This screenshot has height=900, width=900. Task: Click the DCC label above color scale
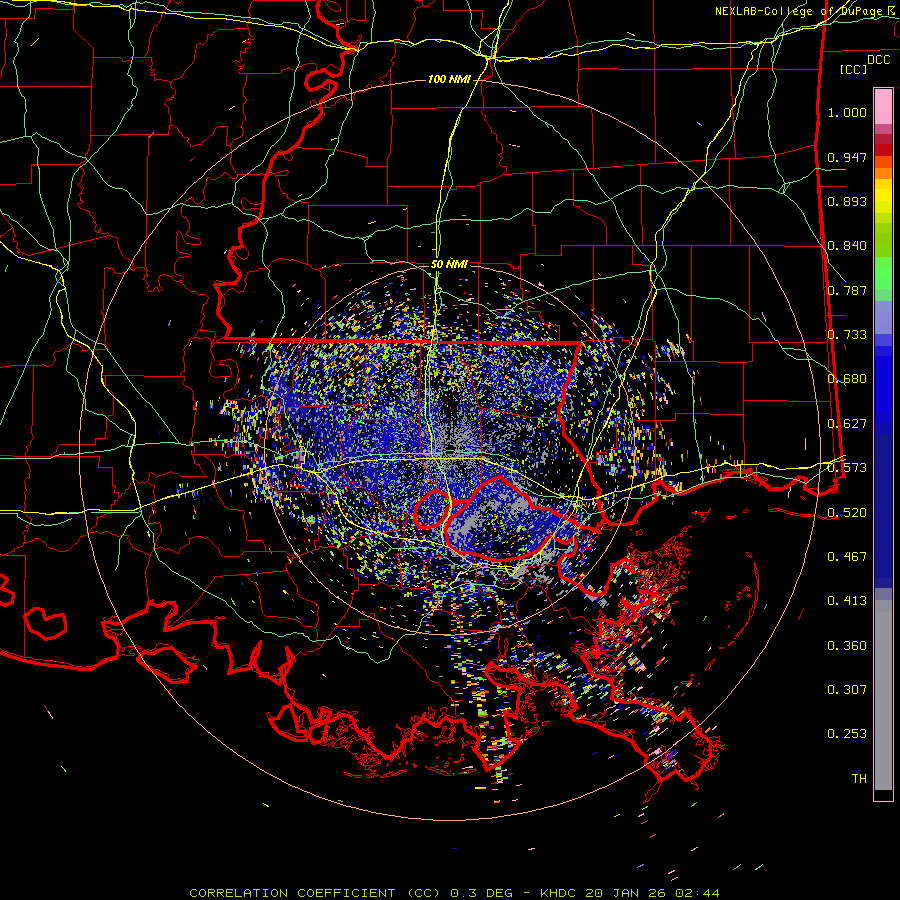pos(878,60)
